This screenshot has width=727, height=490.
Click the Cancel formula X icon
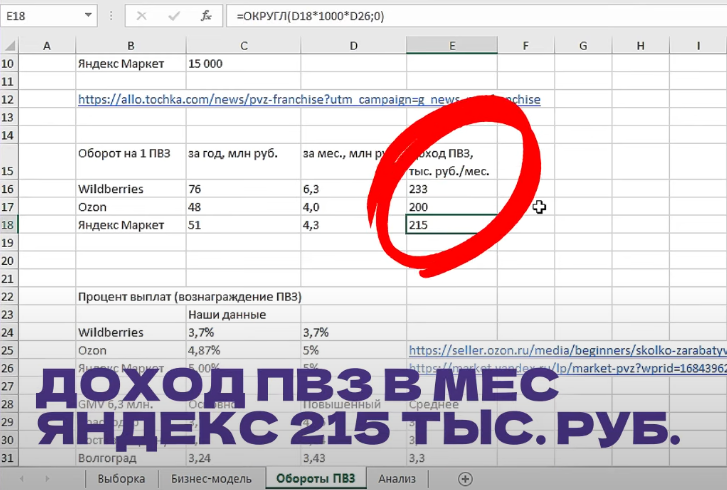click(141, 16)
